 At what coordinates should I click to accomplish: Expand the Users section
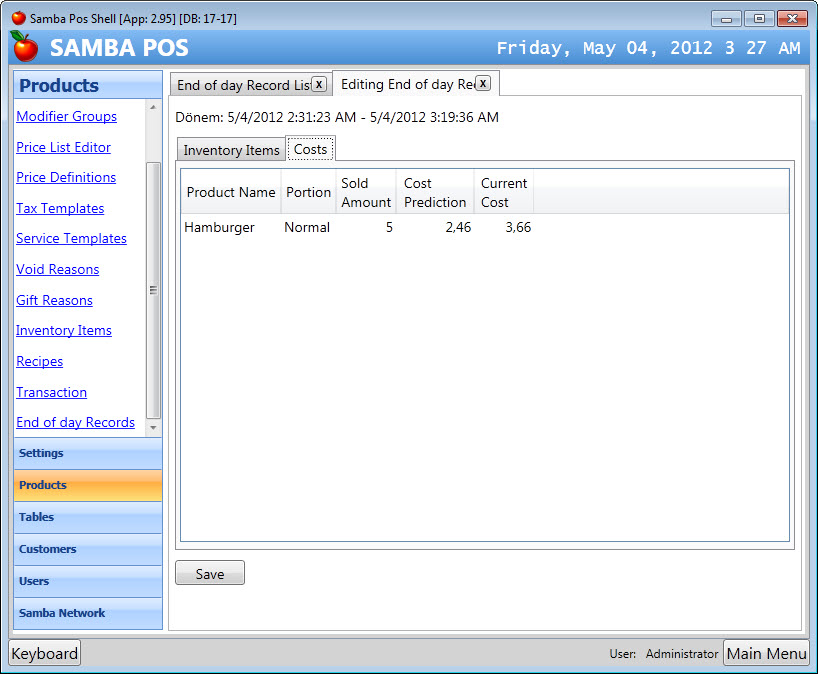88,581
